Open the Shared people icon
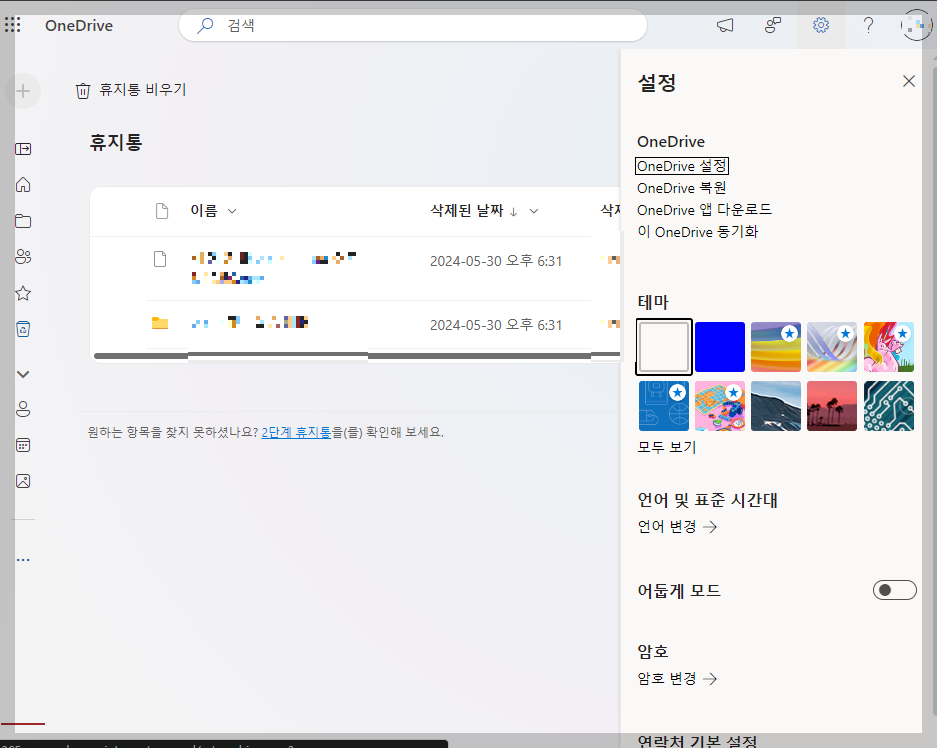 23,257
